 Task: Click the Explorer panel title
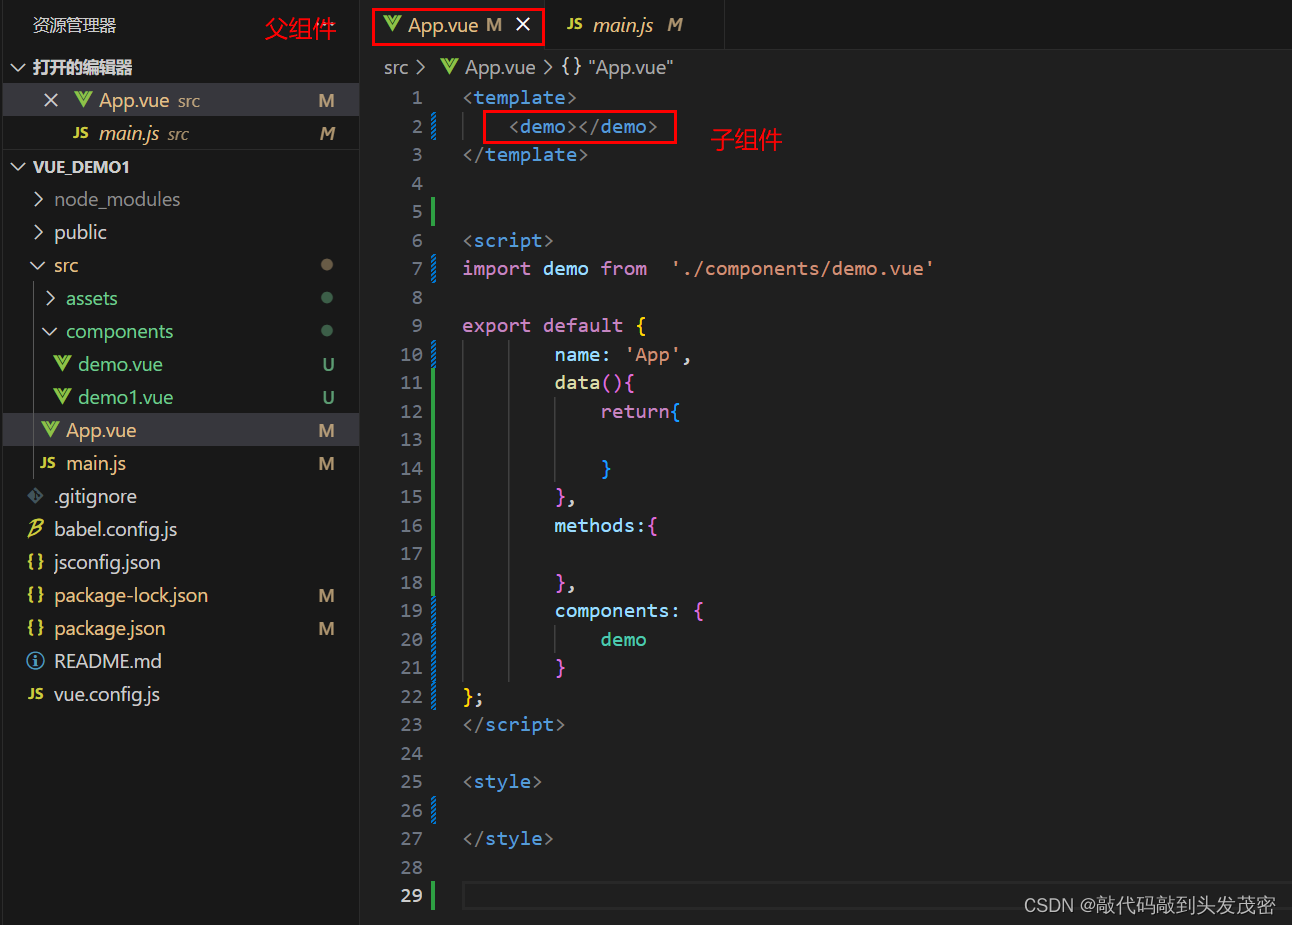(x=74, y=25)
